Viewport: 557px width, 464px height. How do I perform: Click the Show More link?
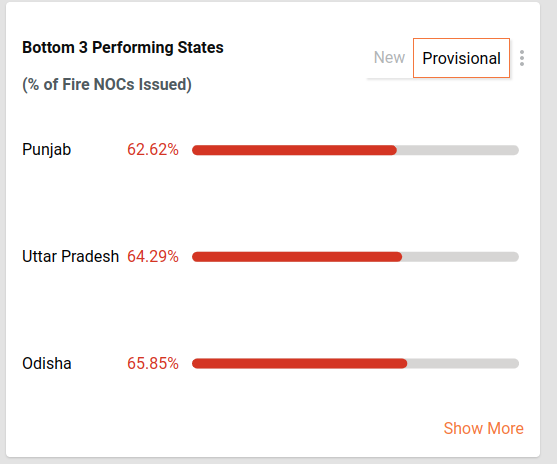pyautogui.click(x=483, y=428)
